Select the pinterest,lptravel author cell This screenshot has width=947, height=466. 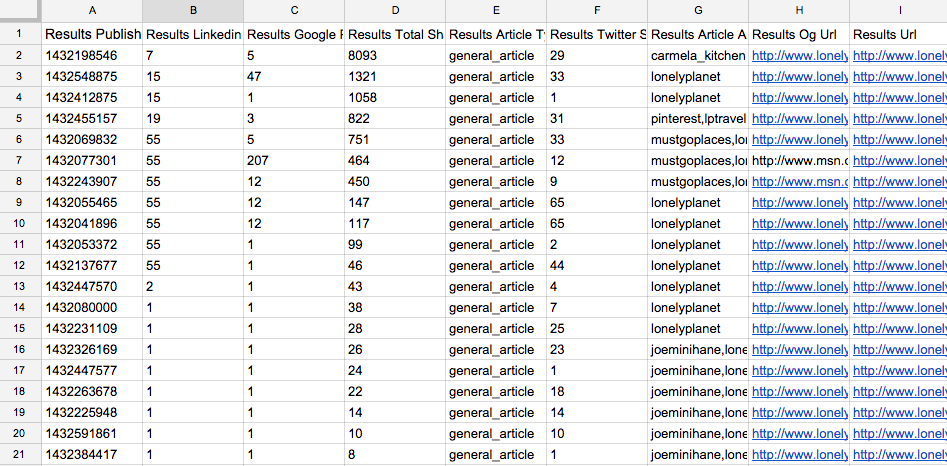pyautogui.click(x=698, y=119)
